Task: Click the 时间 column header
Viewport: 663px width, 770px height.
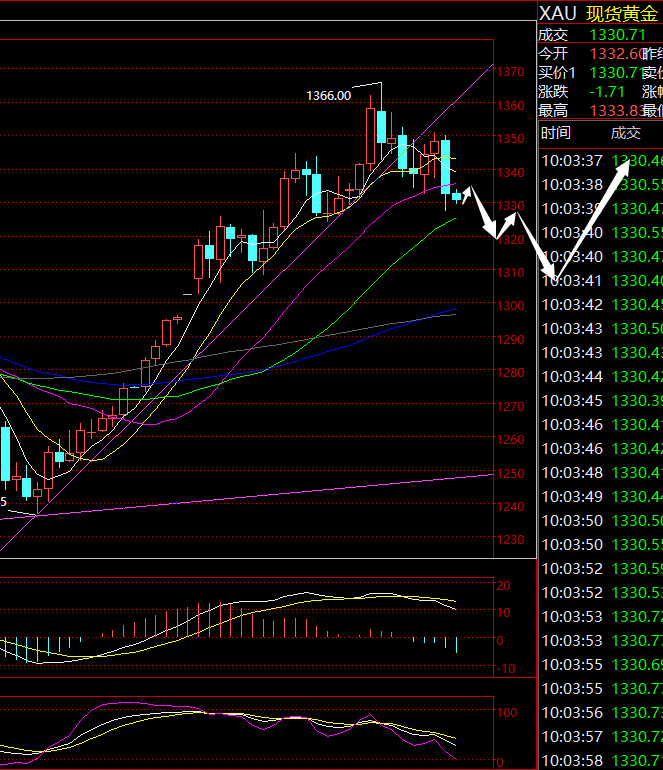Action: 556,133
